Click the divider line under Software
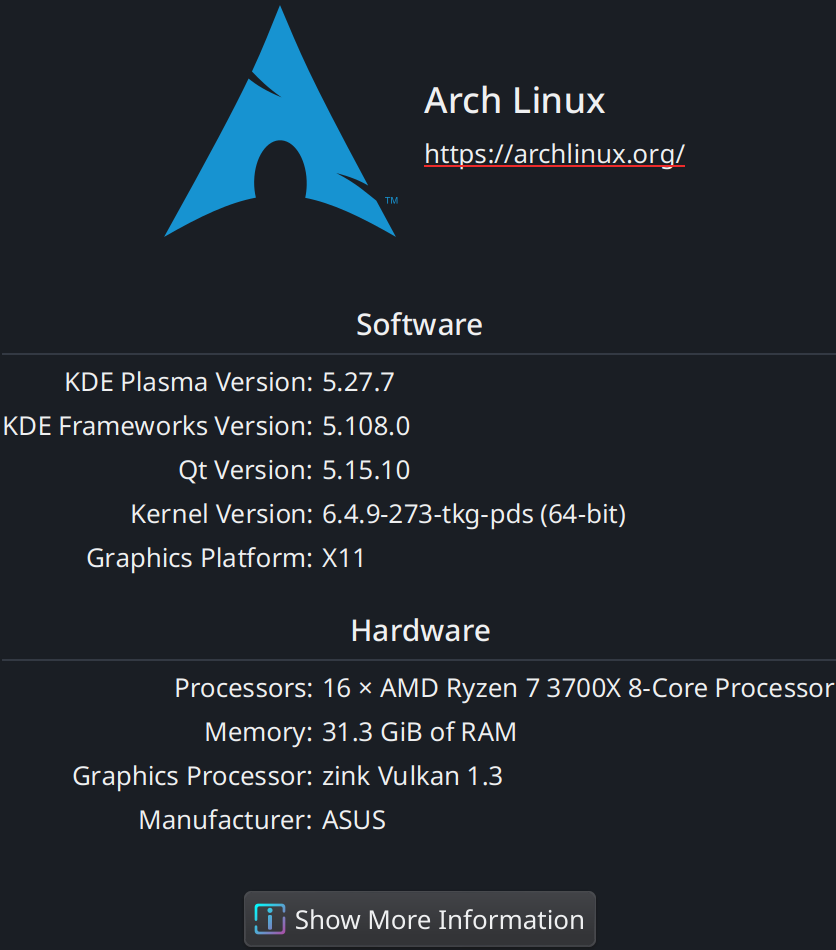The image size is (836, 950). click(x=418, y=352)
